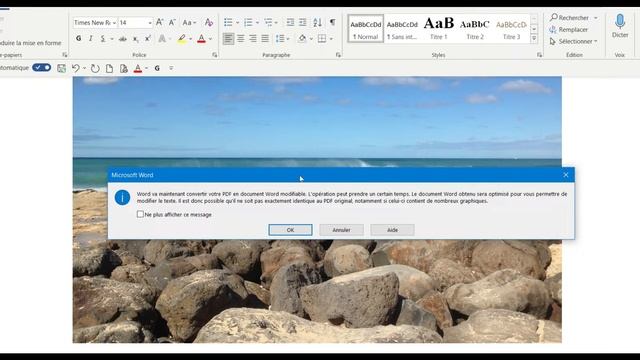Undo the last action in quick access
Viewport: 640px width, 360px height.
point(76,68)
